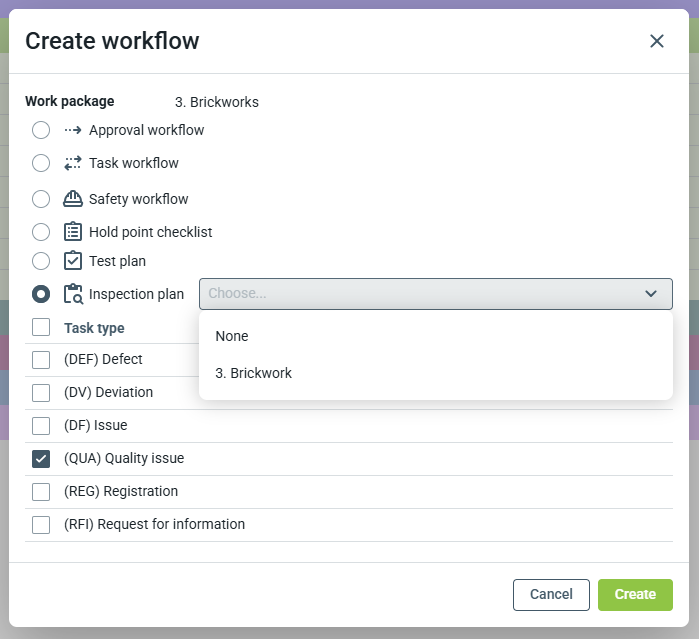Click the Task workflow arrows icon
The width and height of the screenshot is (699, 639).
click(72, 163)
